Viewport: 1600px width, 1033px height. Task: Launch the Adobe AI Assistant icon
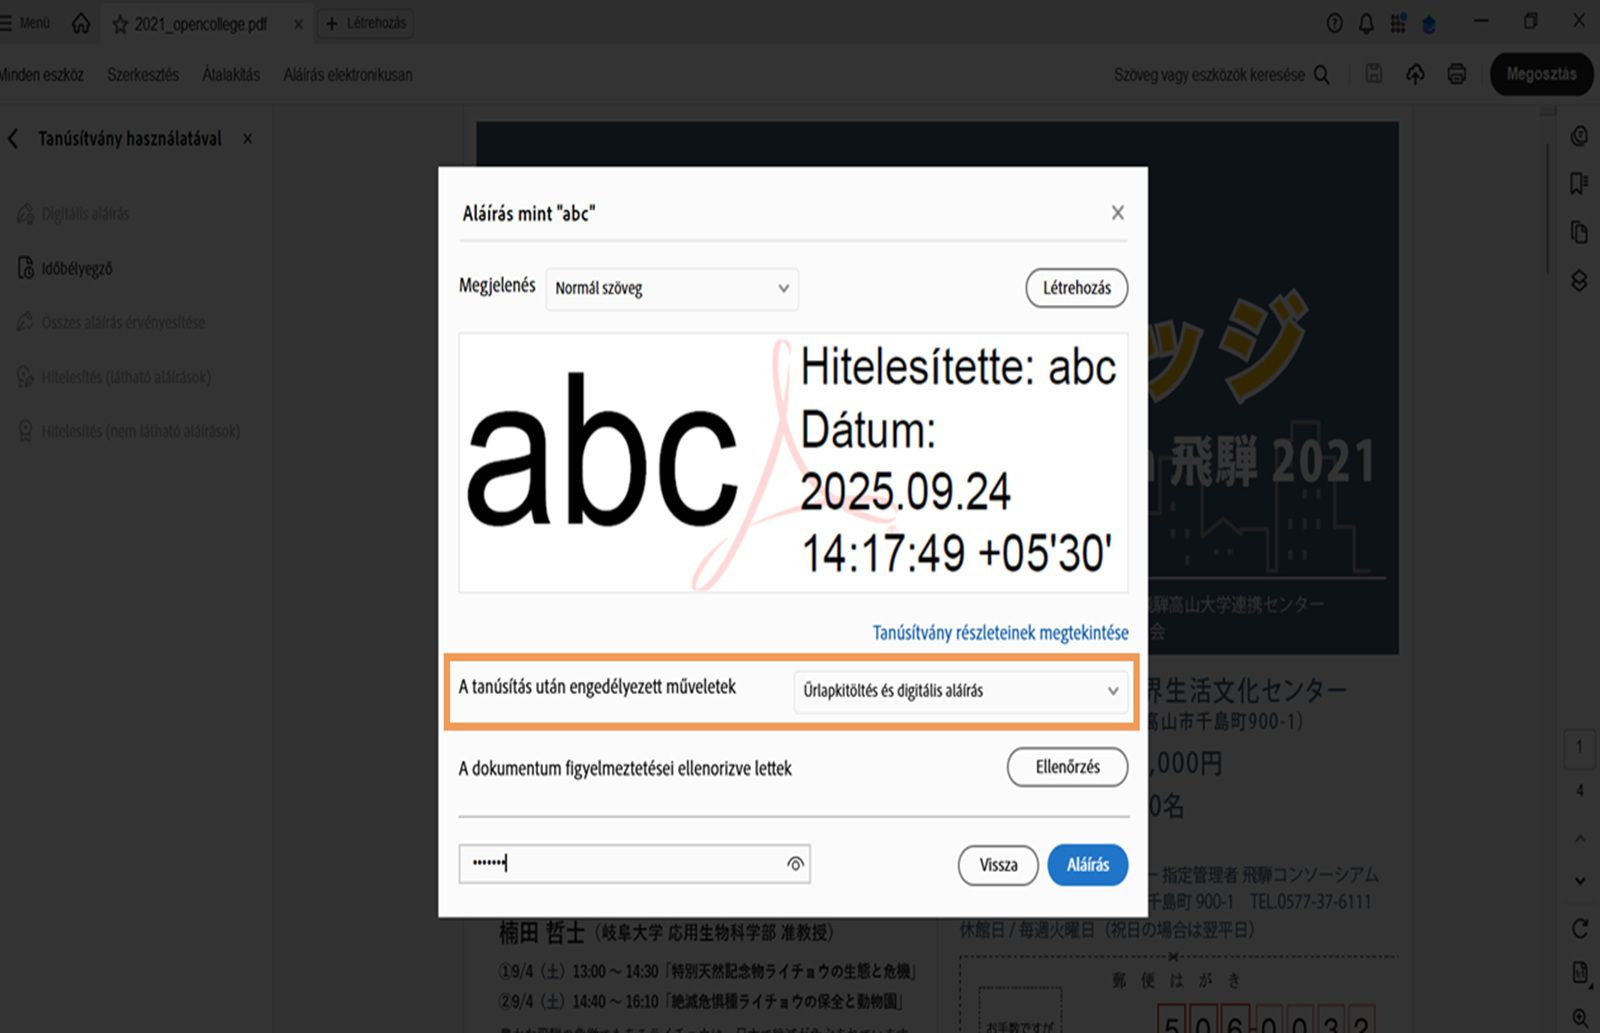point(1429,23)
